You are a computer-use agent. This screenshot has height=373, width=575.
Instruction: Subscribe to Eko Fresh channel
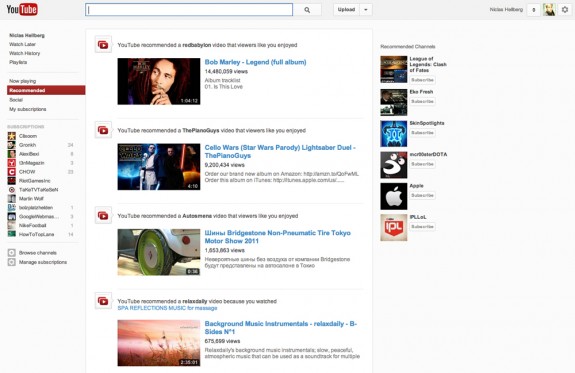(x=422, y=101)
